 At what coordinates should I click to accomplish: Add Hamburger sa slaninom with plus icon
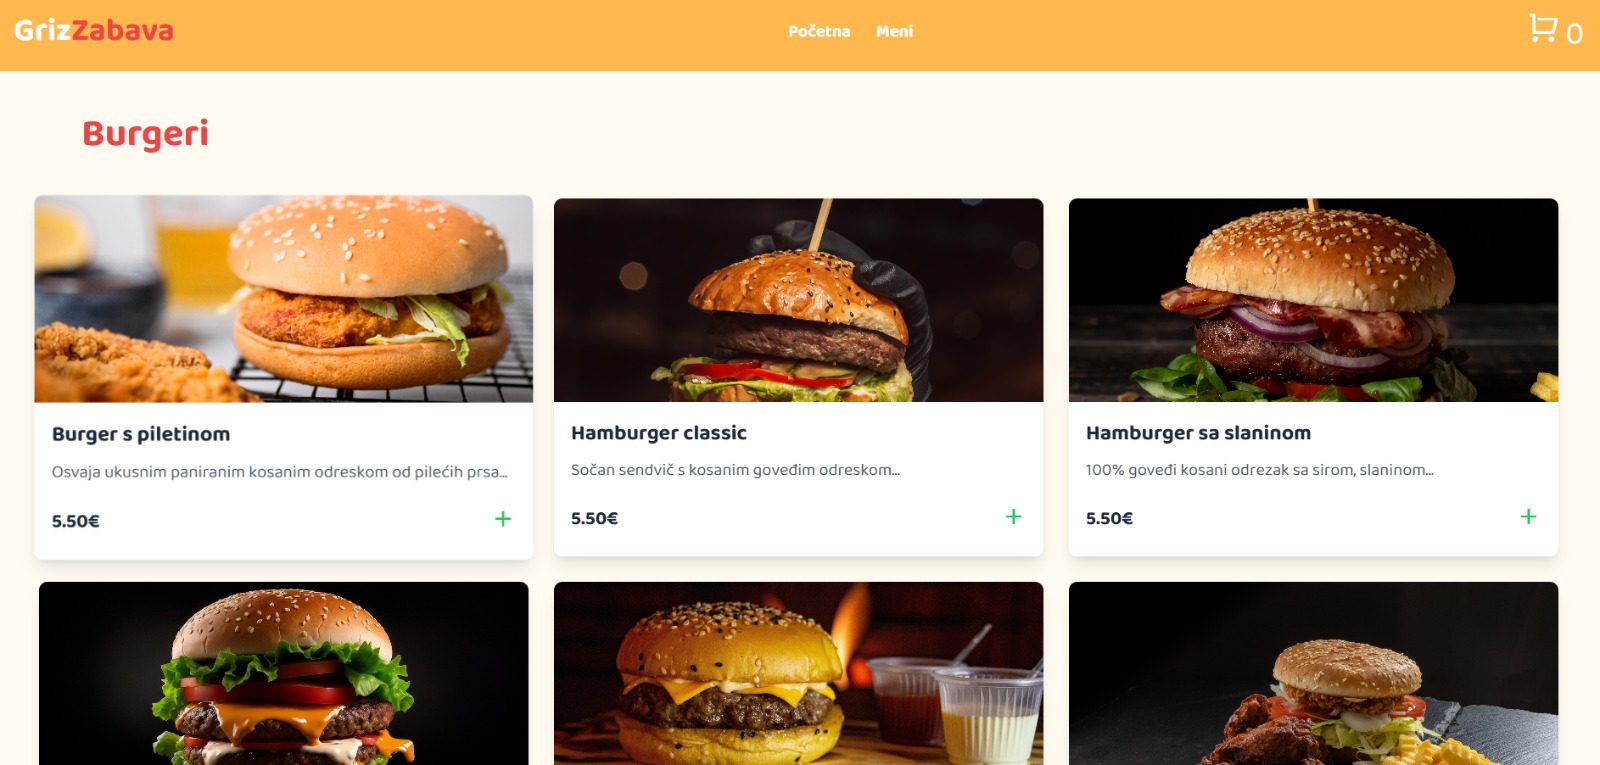(1528, 517)
